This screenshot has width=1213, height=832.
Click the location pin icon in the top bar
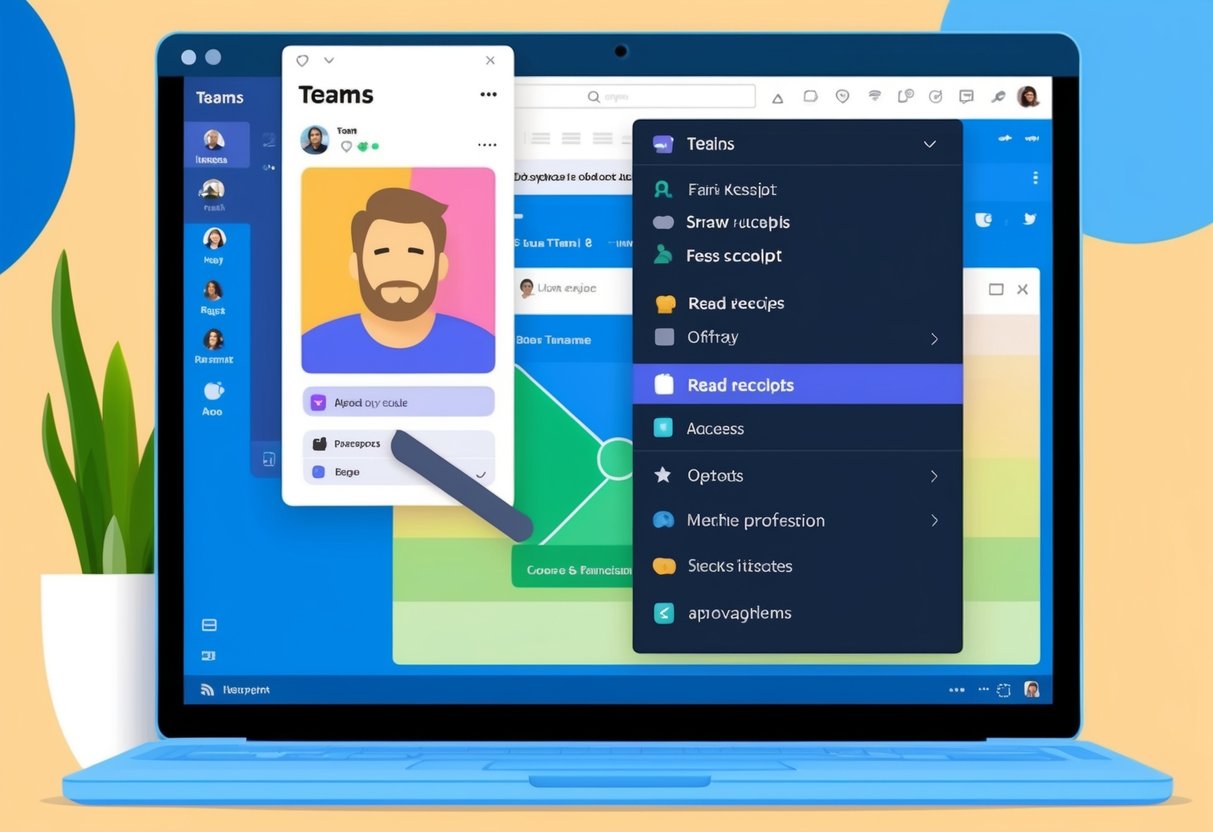tap(842, 96)
